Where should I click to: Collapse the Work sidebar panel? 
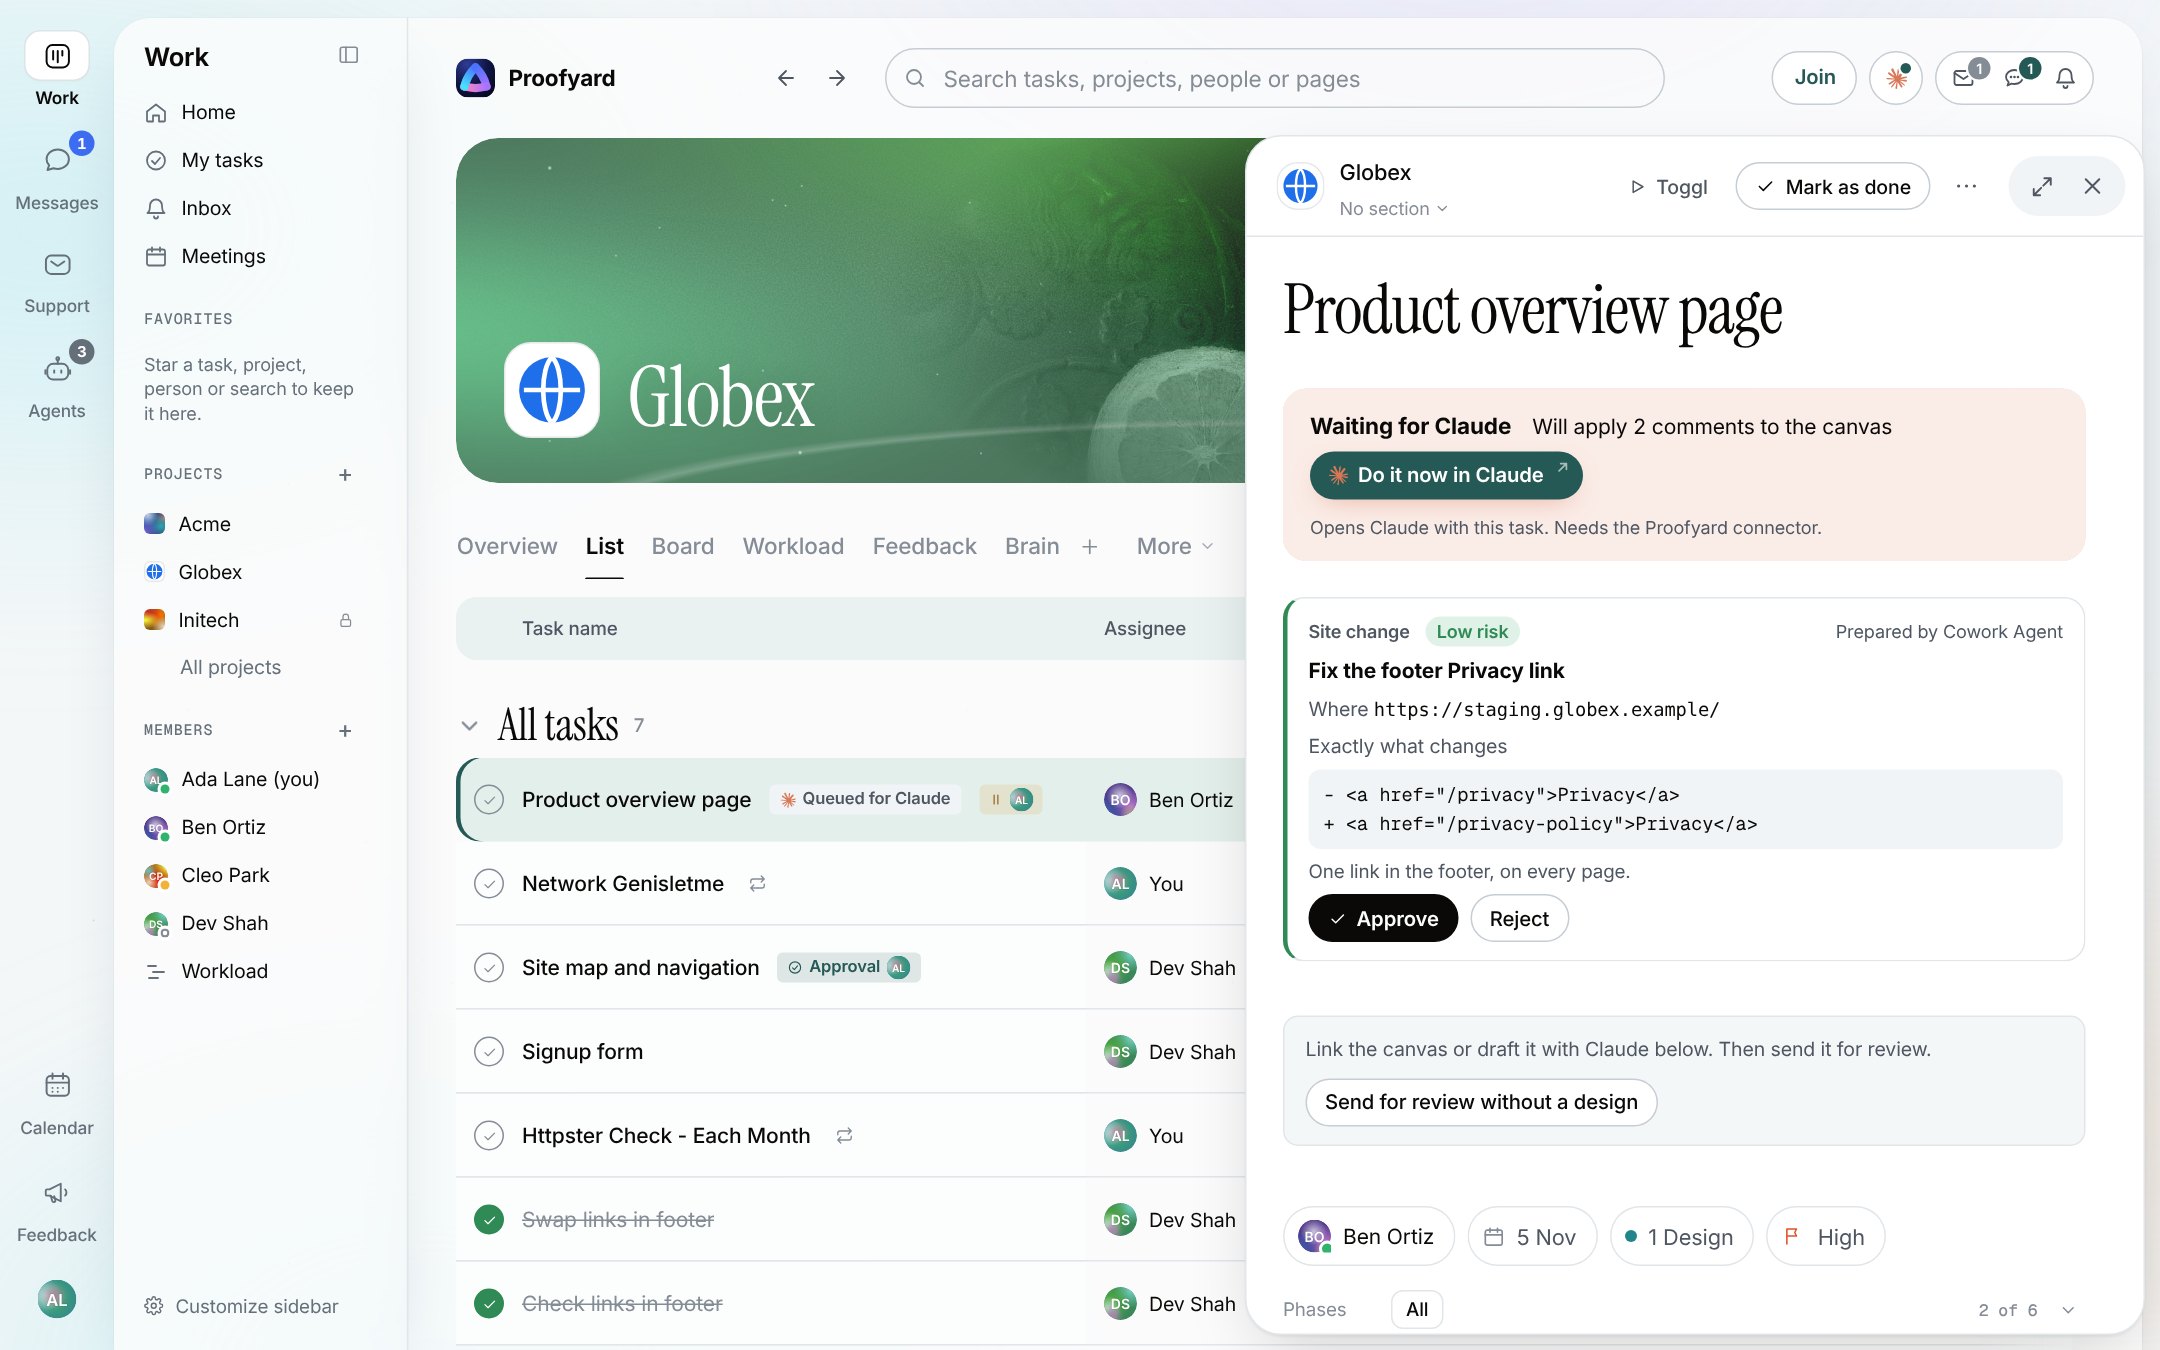pos(348,55)
